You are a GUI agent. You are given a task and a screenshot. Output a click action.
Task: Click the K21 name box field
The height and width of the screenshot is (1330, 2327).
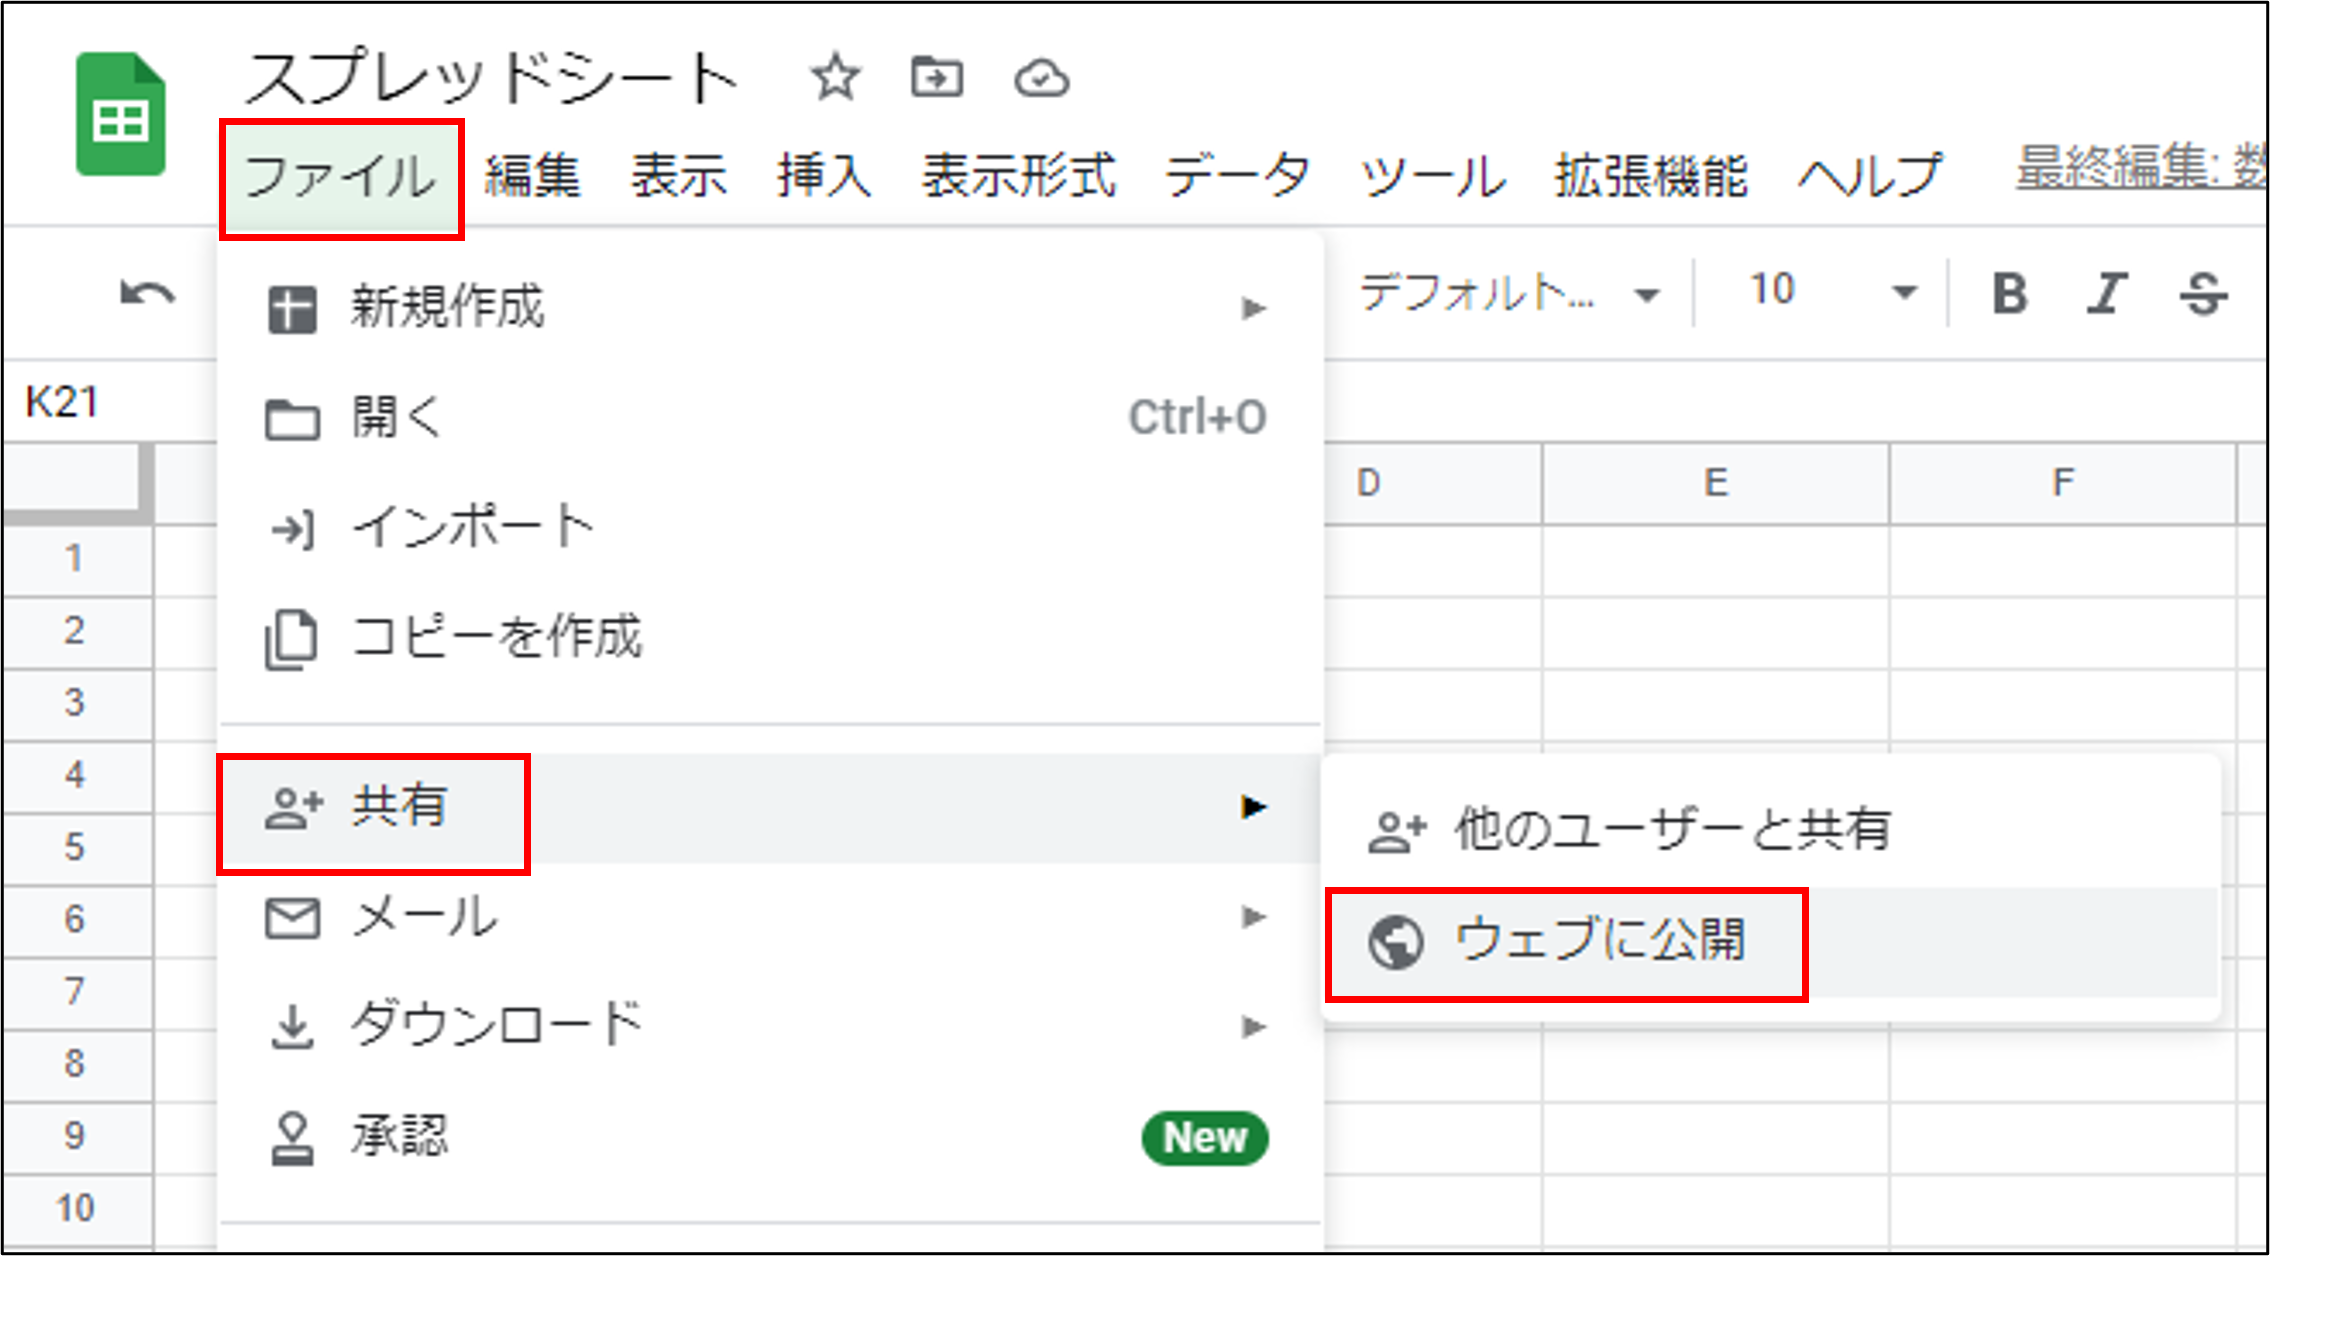pyautogui.click(x=62, y=402)
